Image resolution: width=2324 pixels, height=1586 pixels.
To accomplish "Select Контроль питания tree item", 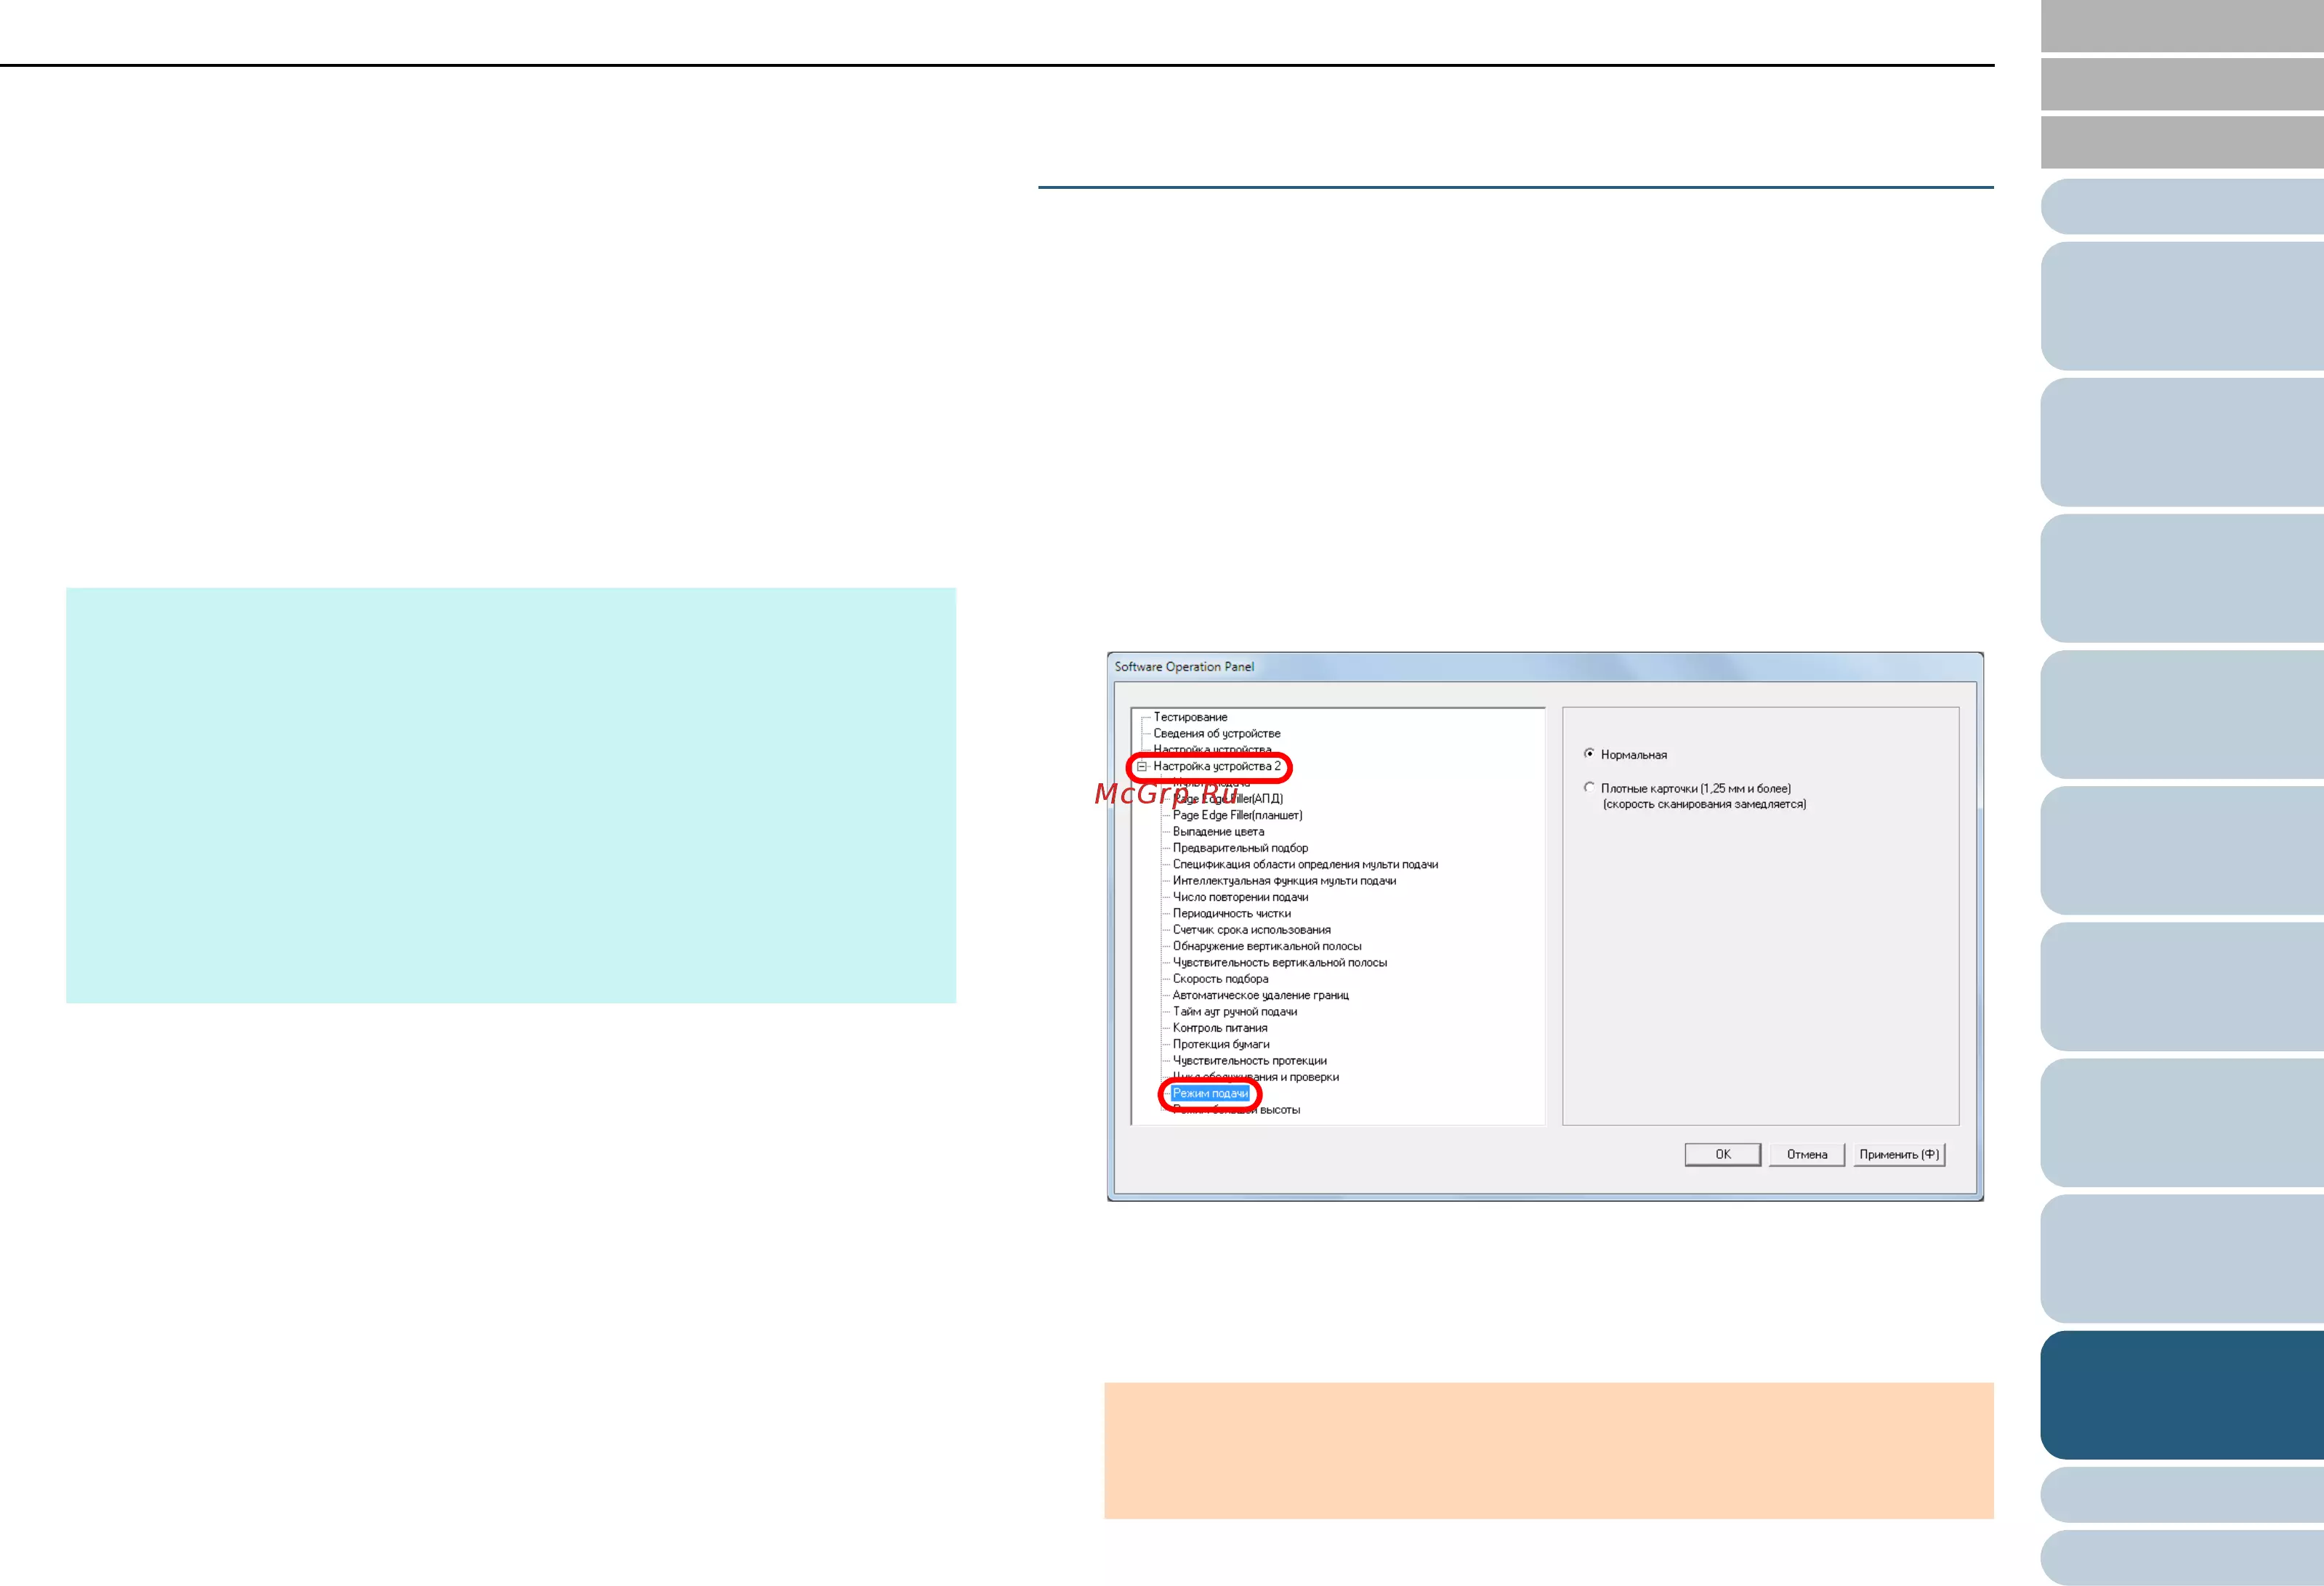I will pos(1219,1028).
